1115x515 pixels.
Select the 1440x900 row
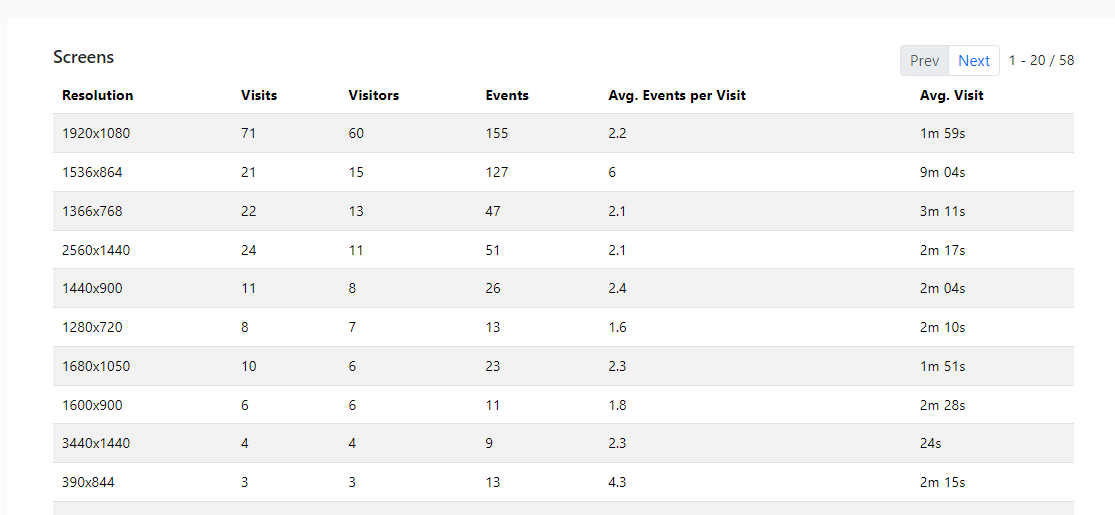[563, 288]
